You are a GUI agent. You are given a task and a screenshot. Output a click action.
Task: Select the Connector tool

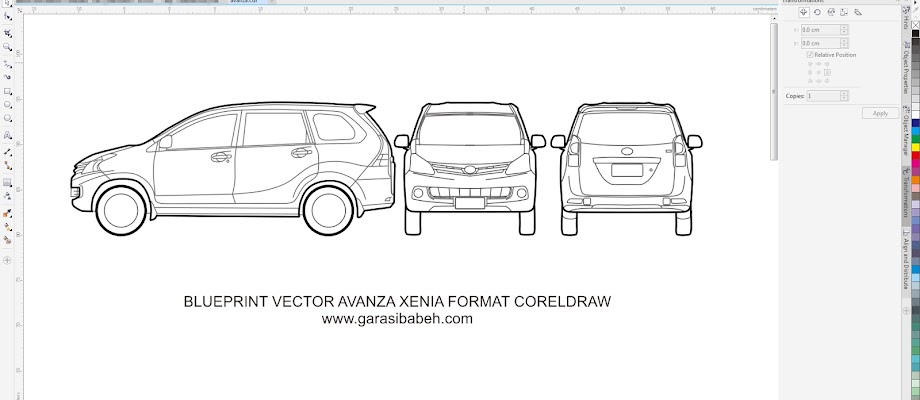click(x=8, y=166)
